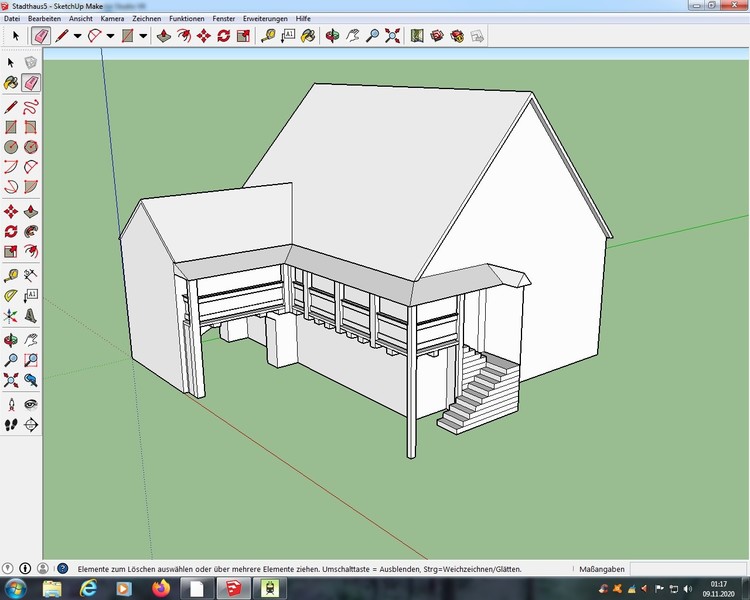
Task: Select the 3D Text tool
Action: [x=31, y=316]
